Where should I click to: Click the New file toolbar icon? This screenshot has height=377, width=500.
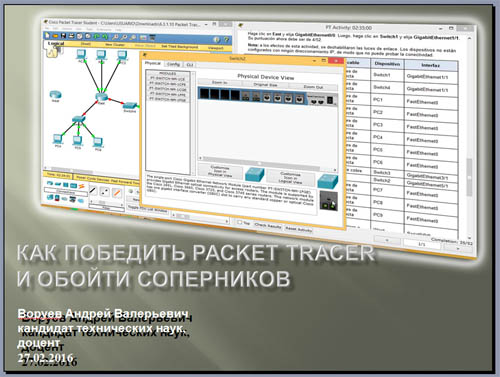tap(47, 35)
